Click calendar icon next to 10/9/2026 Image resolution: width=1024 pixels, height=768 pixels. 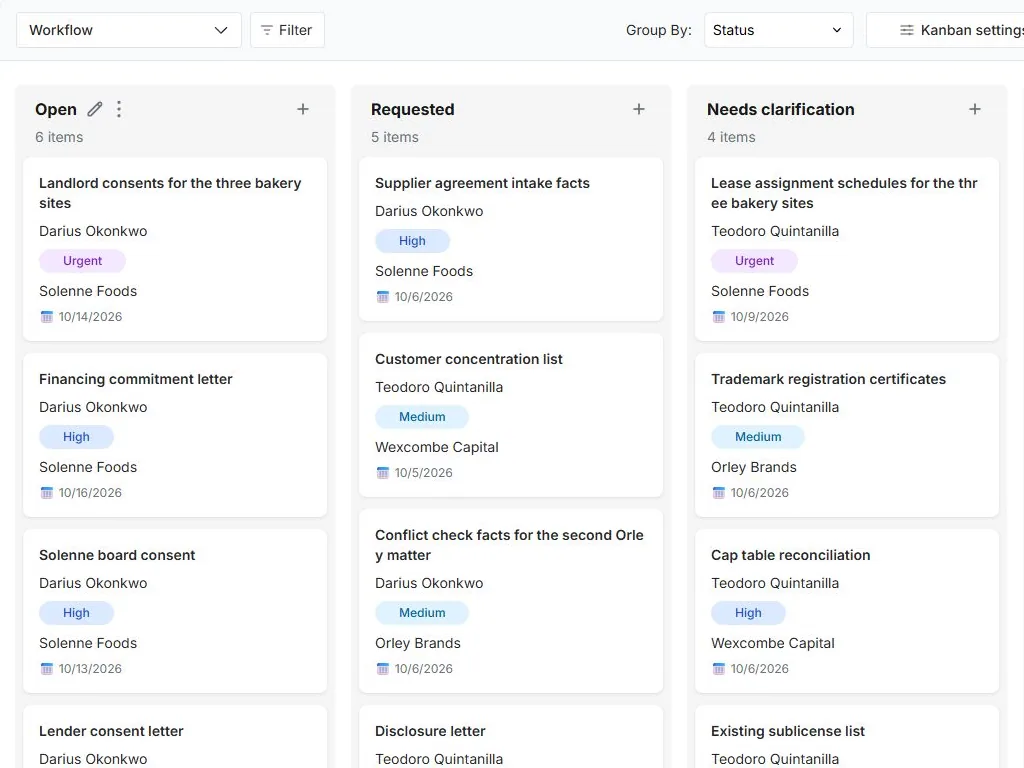point(718,317)
